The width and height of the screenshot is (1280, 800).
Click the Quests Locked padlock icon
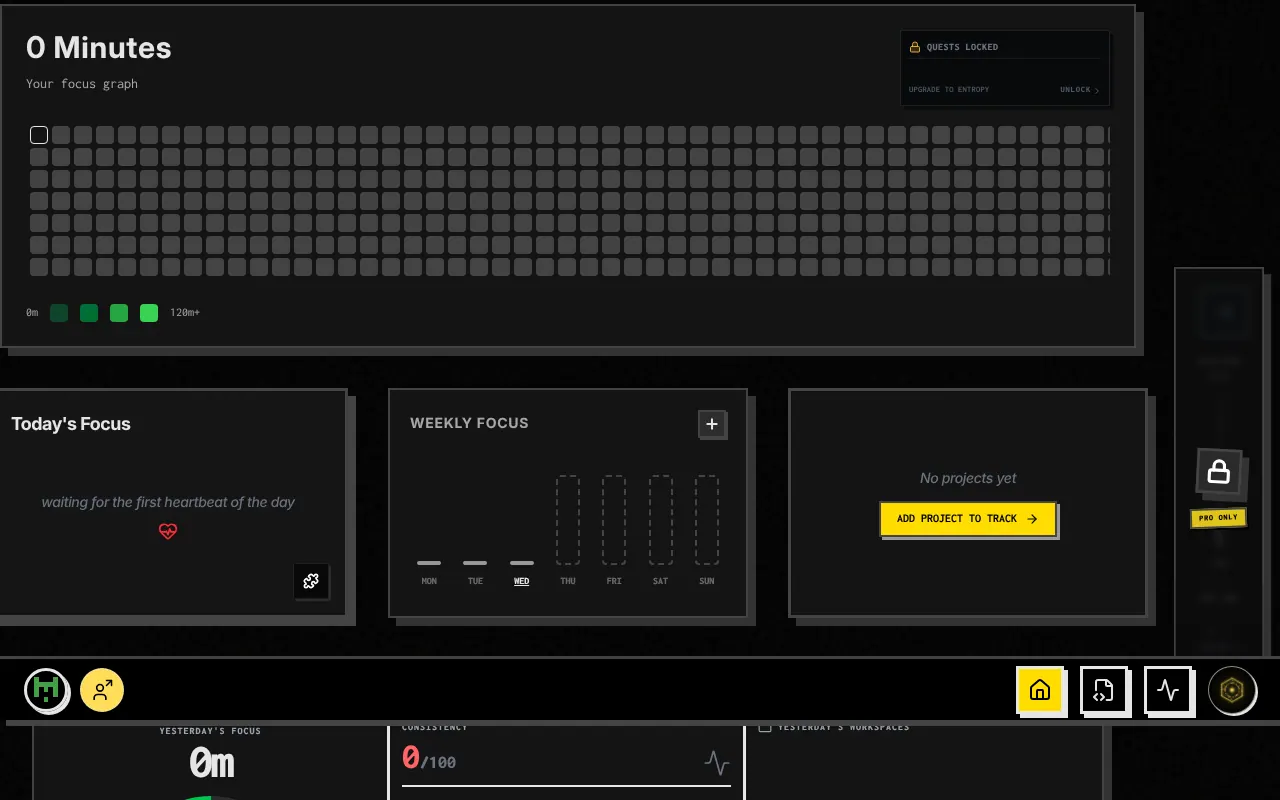(915, 47)
